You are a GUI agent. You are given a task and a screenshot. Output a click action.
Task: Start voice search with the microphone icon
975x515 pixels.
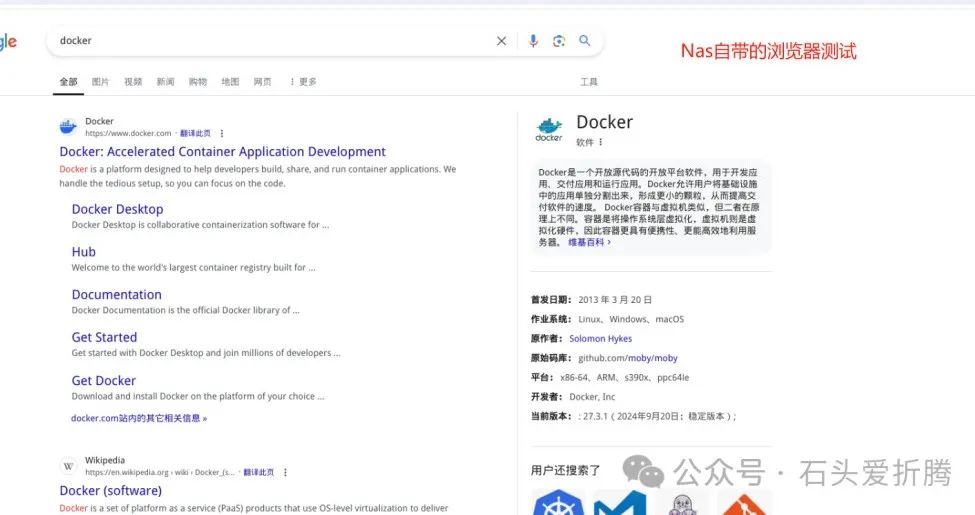pyautogui.click(x=533, y=41)
